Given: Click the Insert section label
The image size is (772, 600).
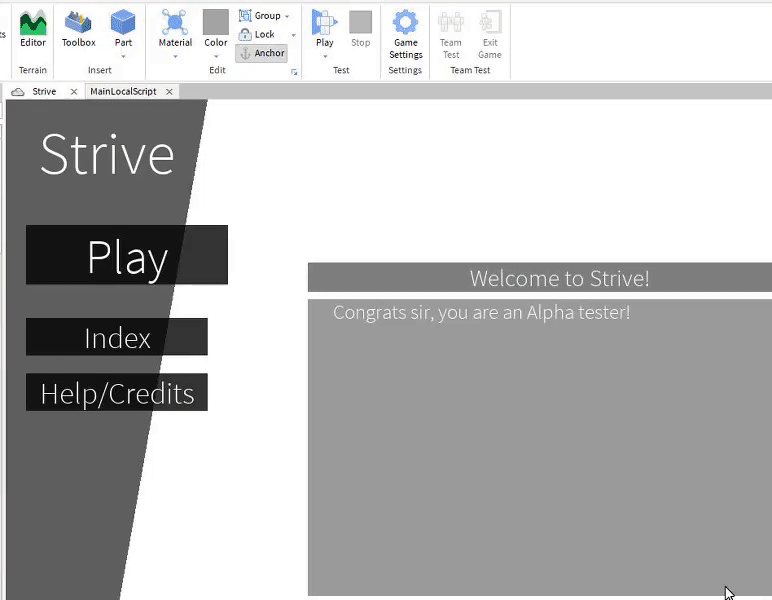Looking at the screenshot, I should tap(99, 70).
